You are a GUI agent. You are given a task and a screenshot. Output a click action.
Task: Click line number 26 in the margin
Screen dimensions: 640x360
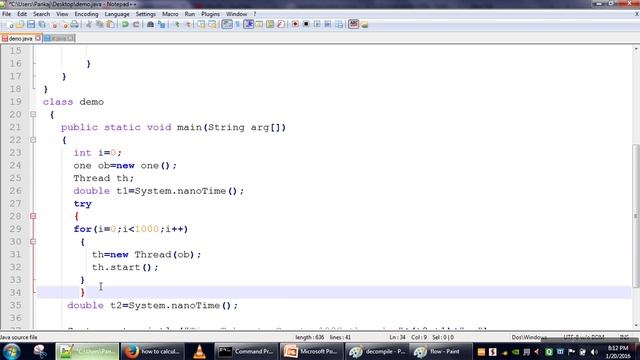[16, 191]
